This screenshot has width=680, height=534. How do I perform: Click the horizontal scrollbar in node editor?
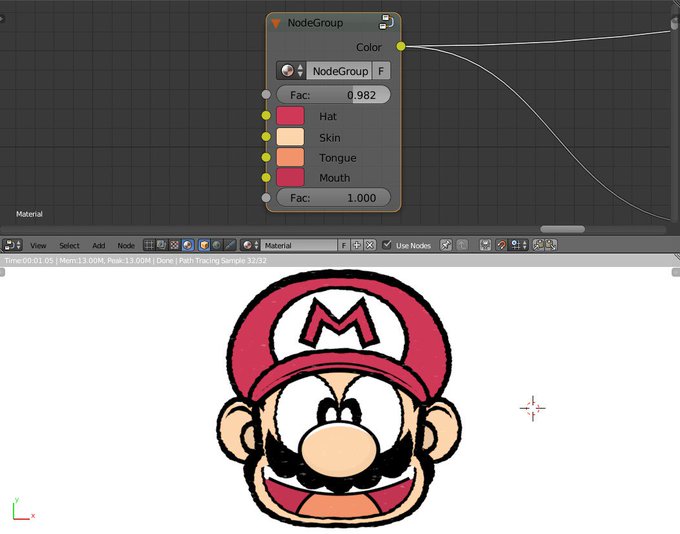(562, 229)
